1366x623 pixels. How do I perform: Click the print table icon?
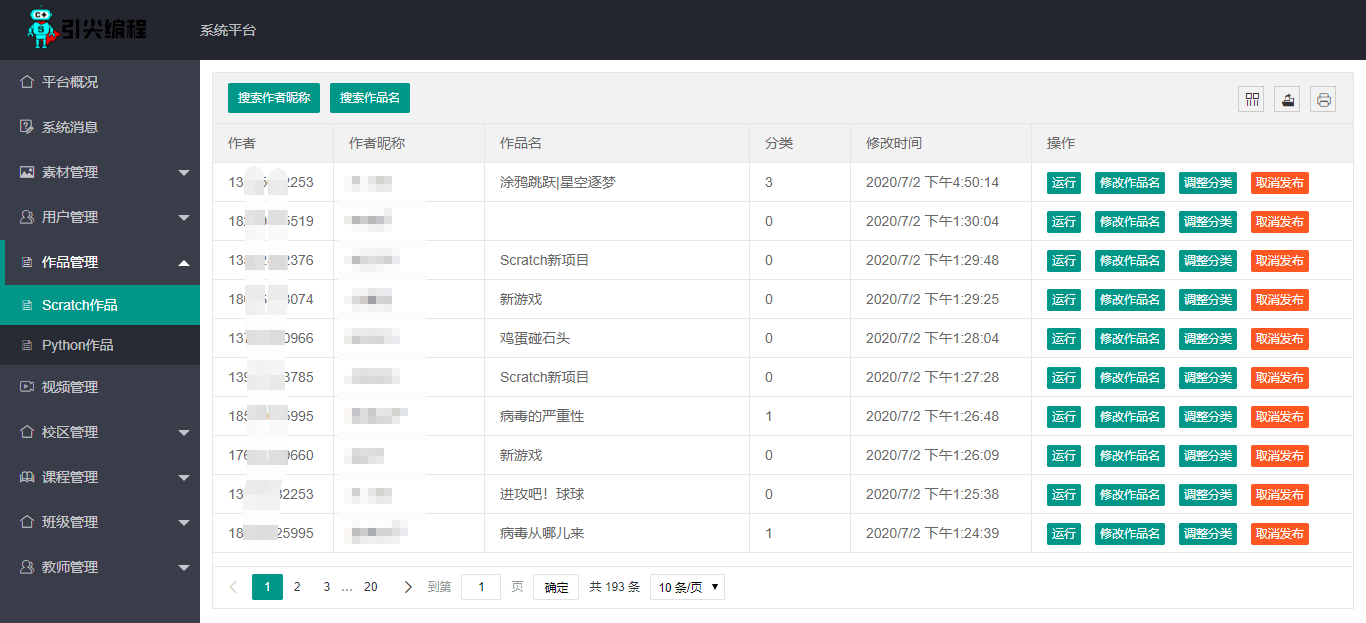click(1323, 99)
